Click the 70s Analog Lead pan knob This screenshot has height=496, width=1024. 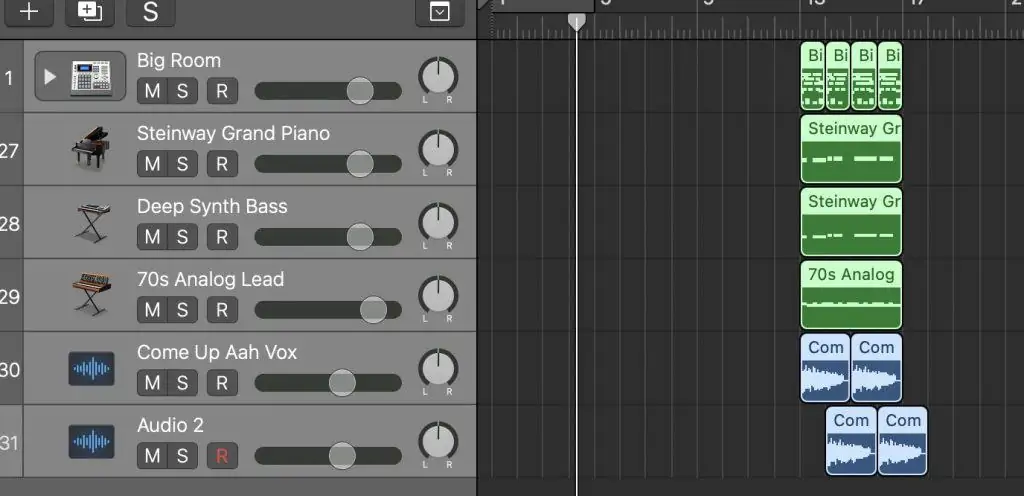click(x=438, y=296)
